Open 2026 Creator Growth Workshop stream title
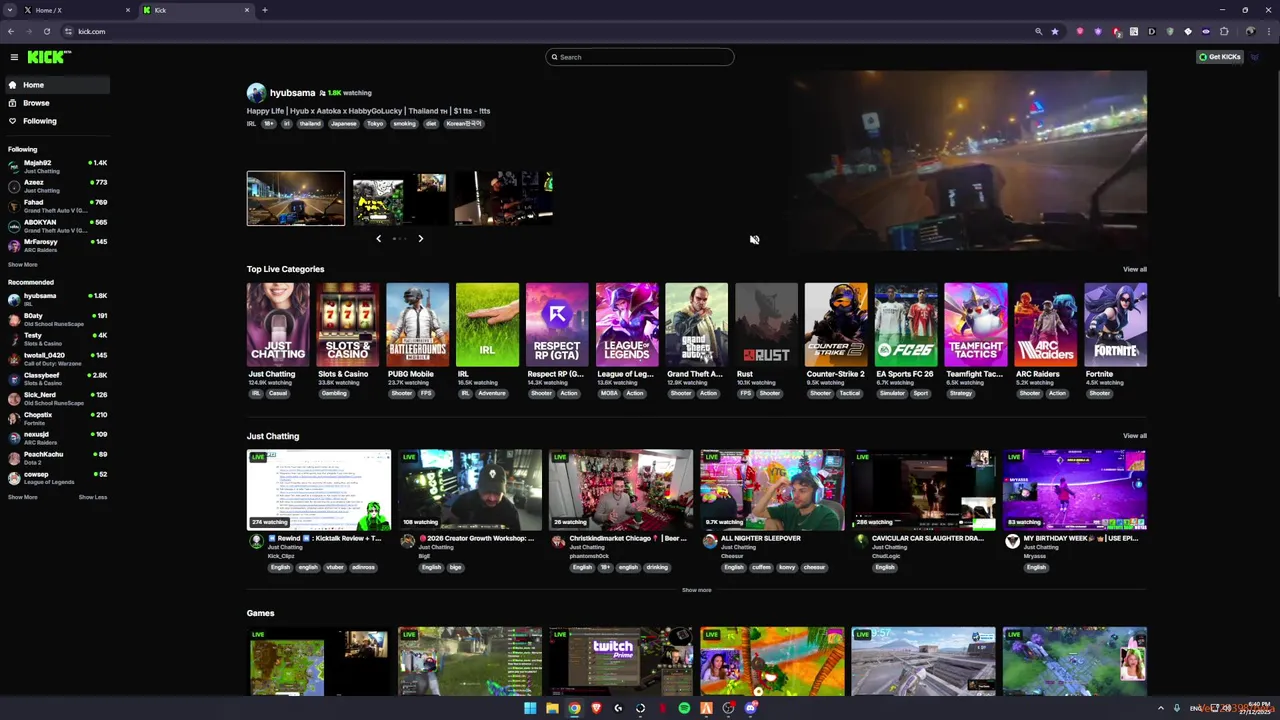The image size is (1280, 720). pos(476,538)
